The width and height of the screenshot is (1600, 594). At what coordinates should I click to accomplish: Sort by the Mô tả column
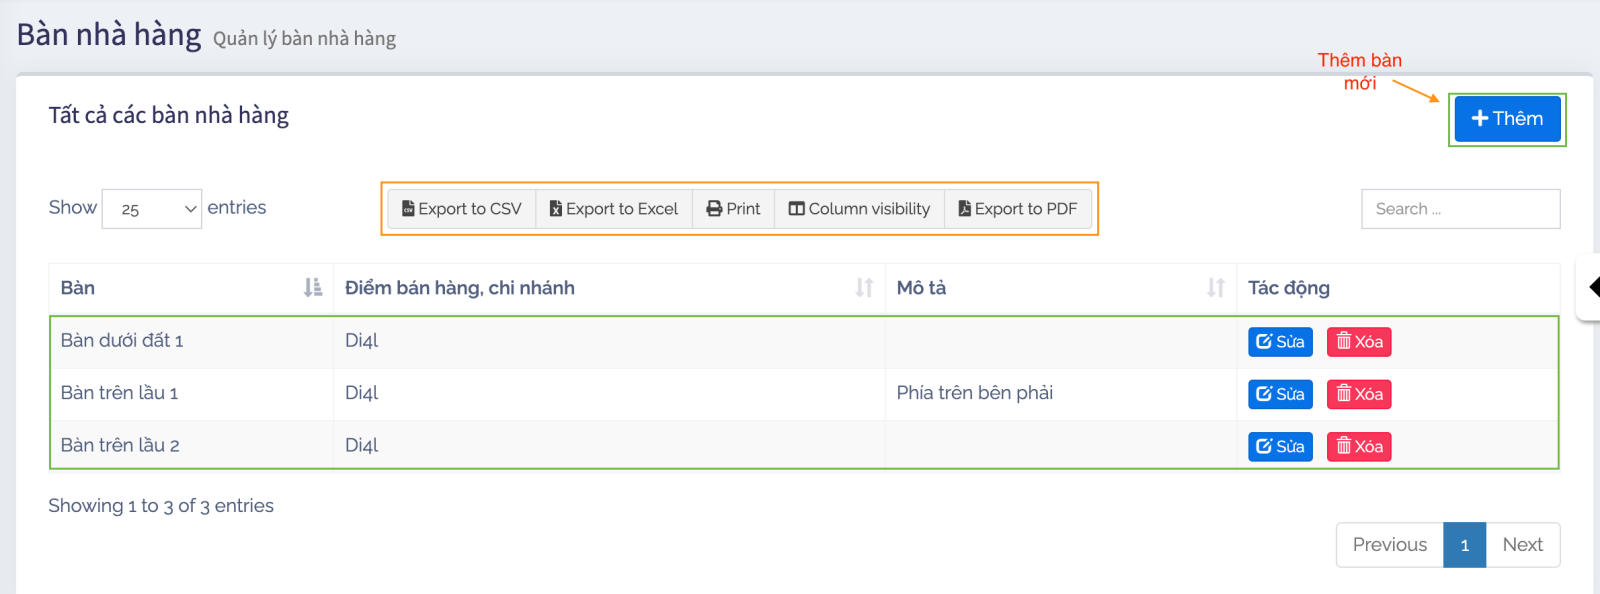(1215, 288)
